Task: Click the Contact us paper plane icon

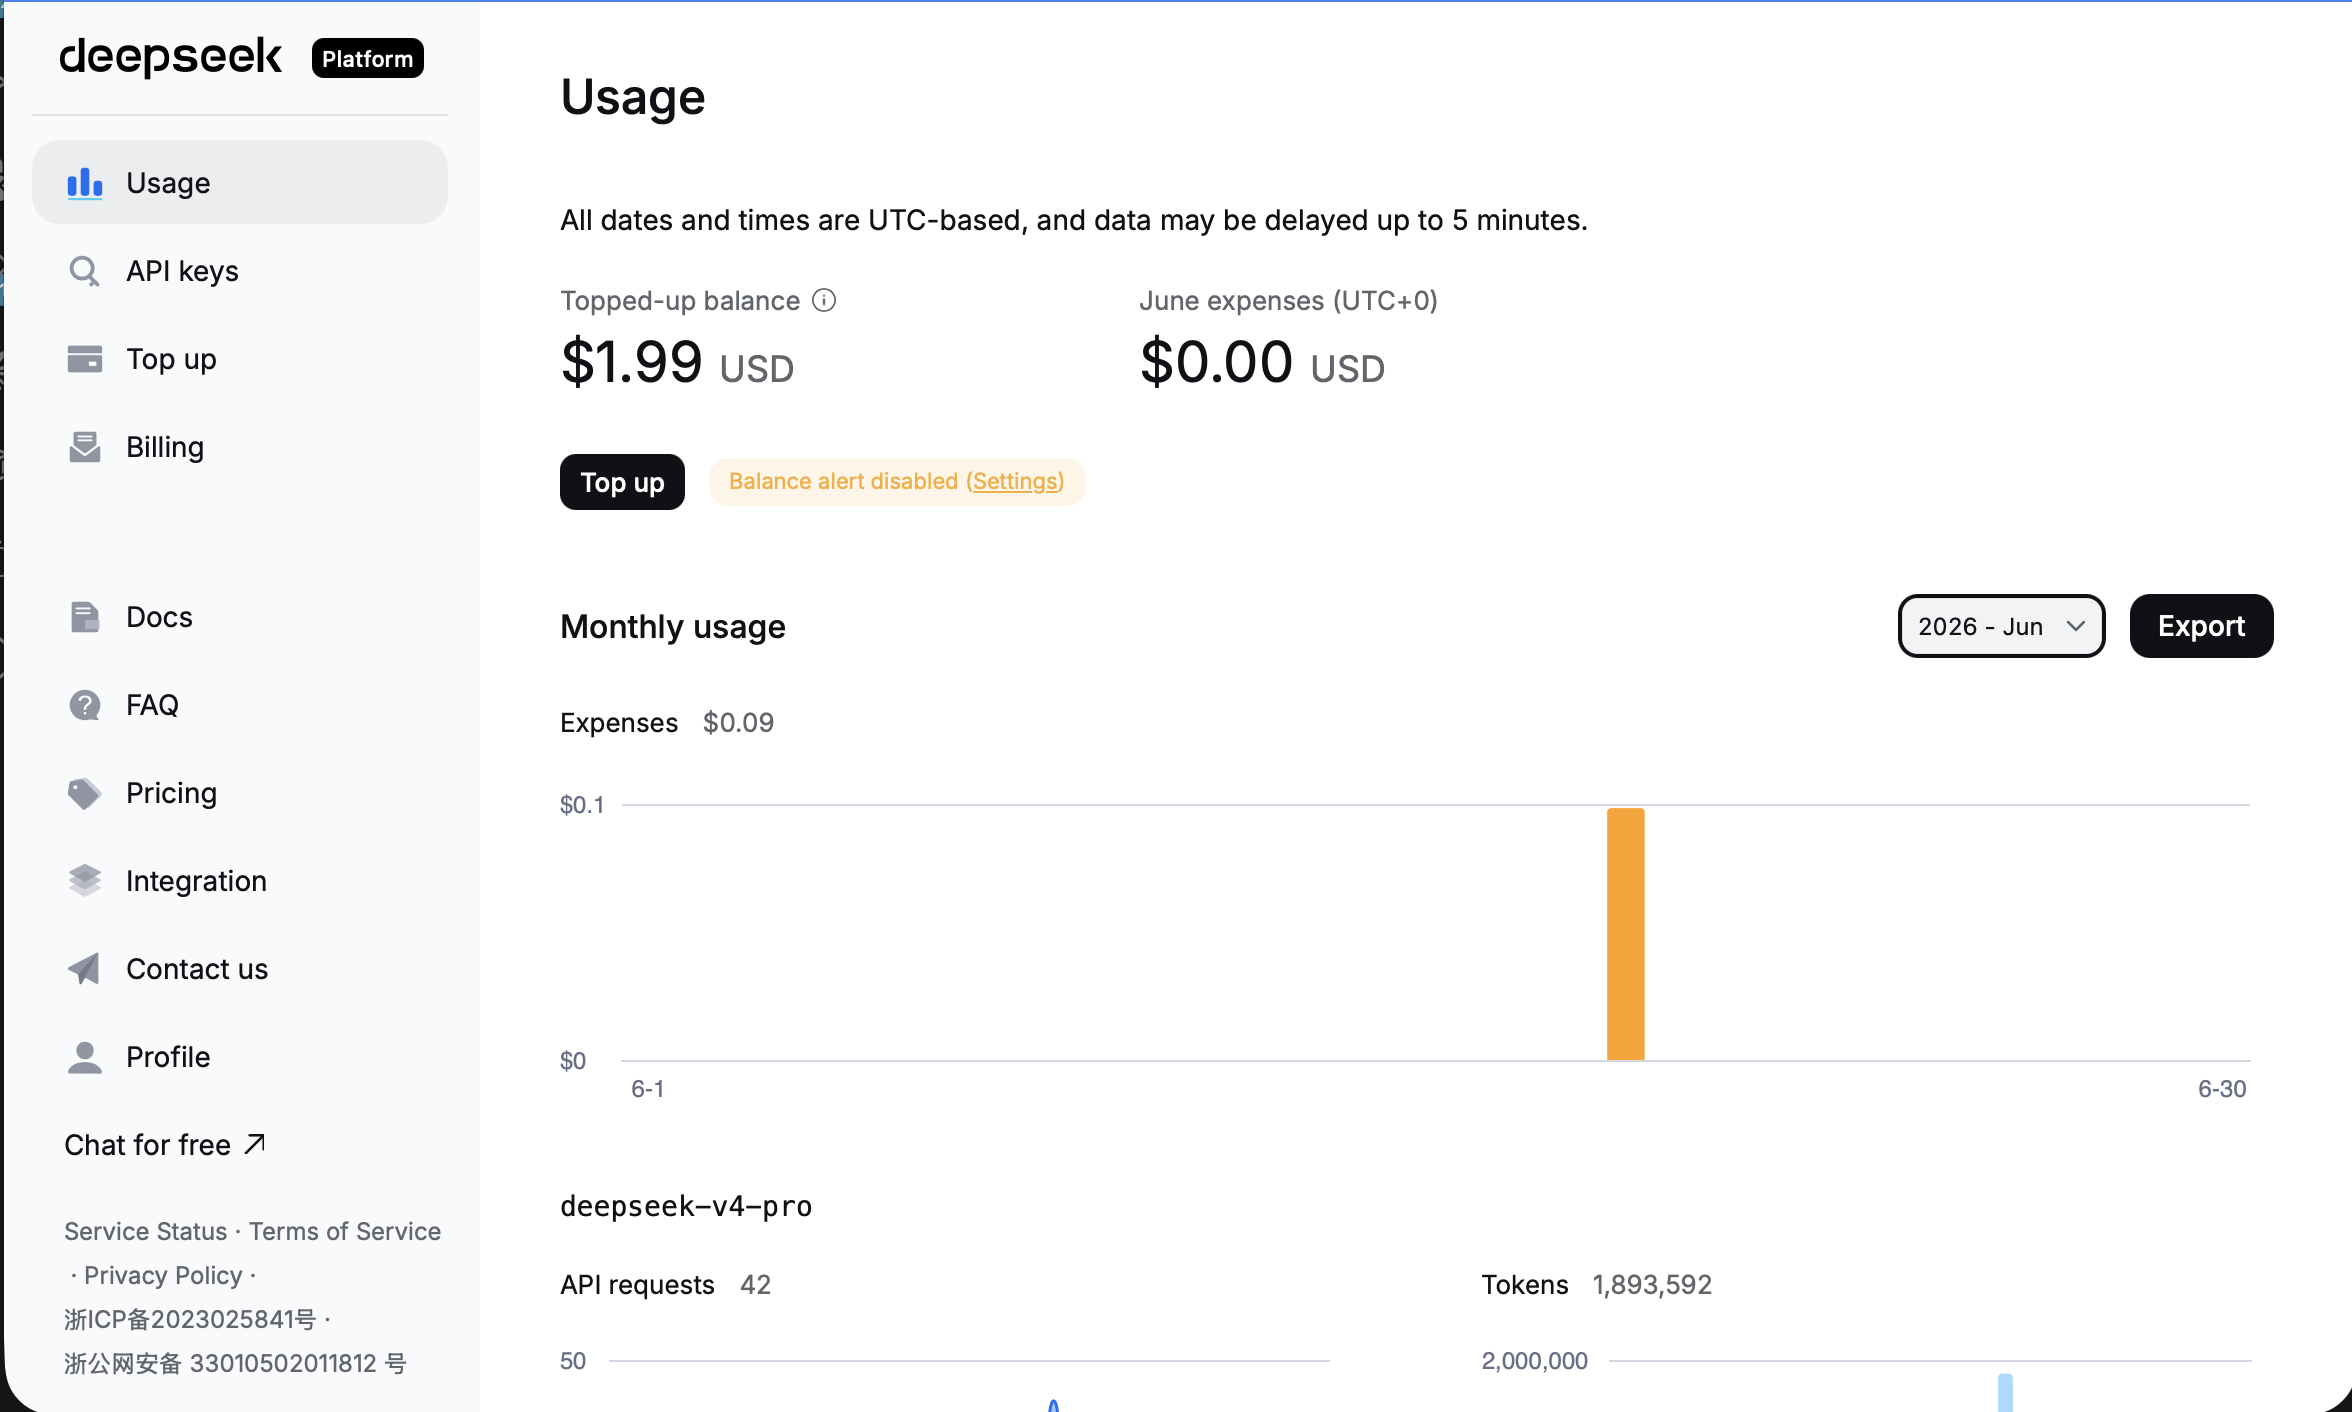Action: coord(85,969)
